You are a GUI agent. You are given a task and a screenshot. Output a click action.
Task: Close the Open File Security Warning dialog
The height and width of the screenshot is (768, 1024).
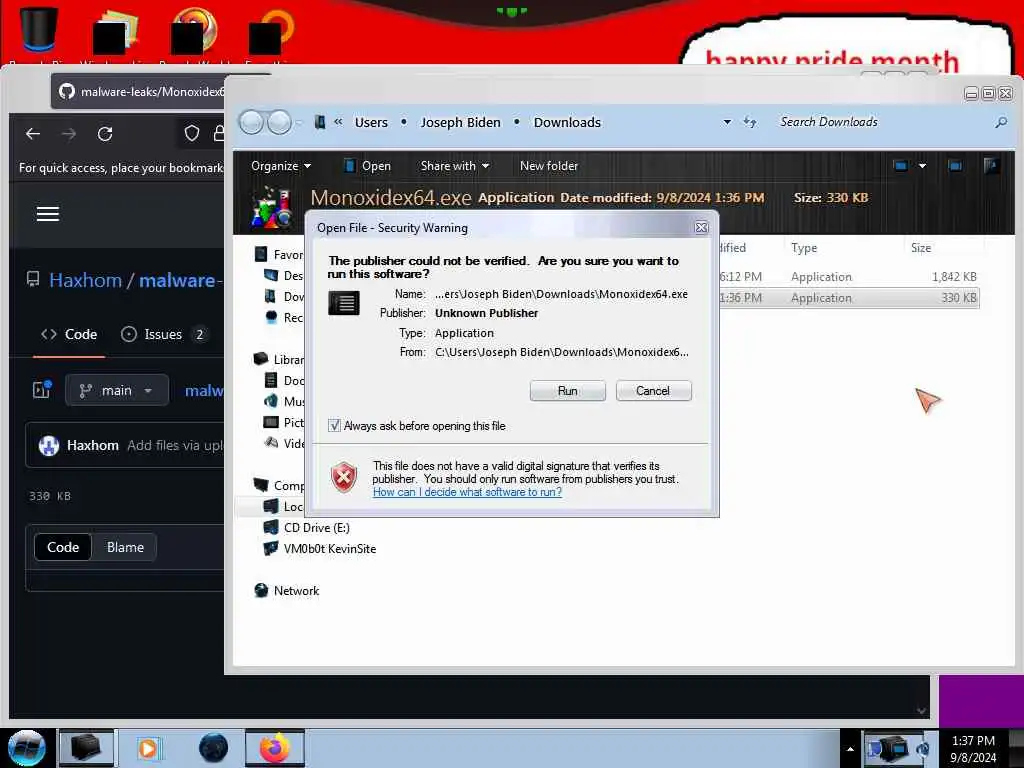pos(701,227)
